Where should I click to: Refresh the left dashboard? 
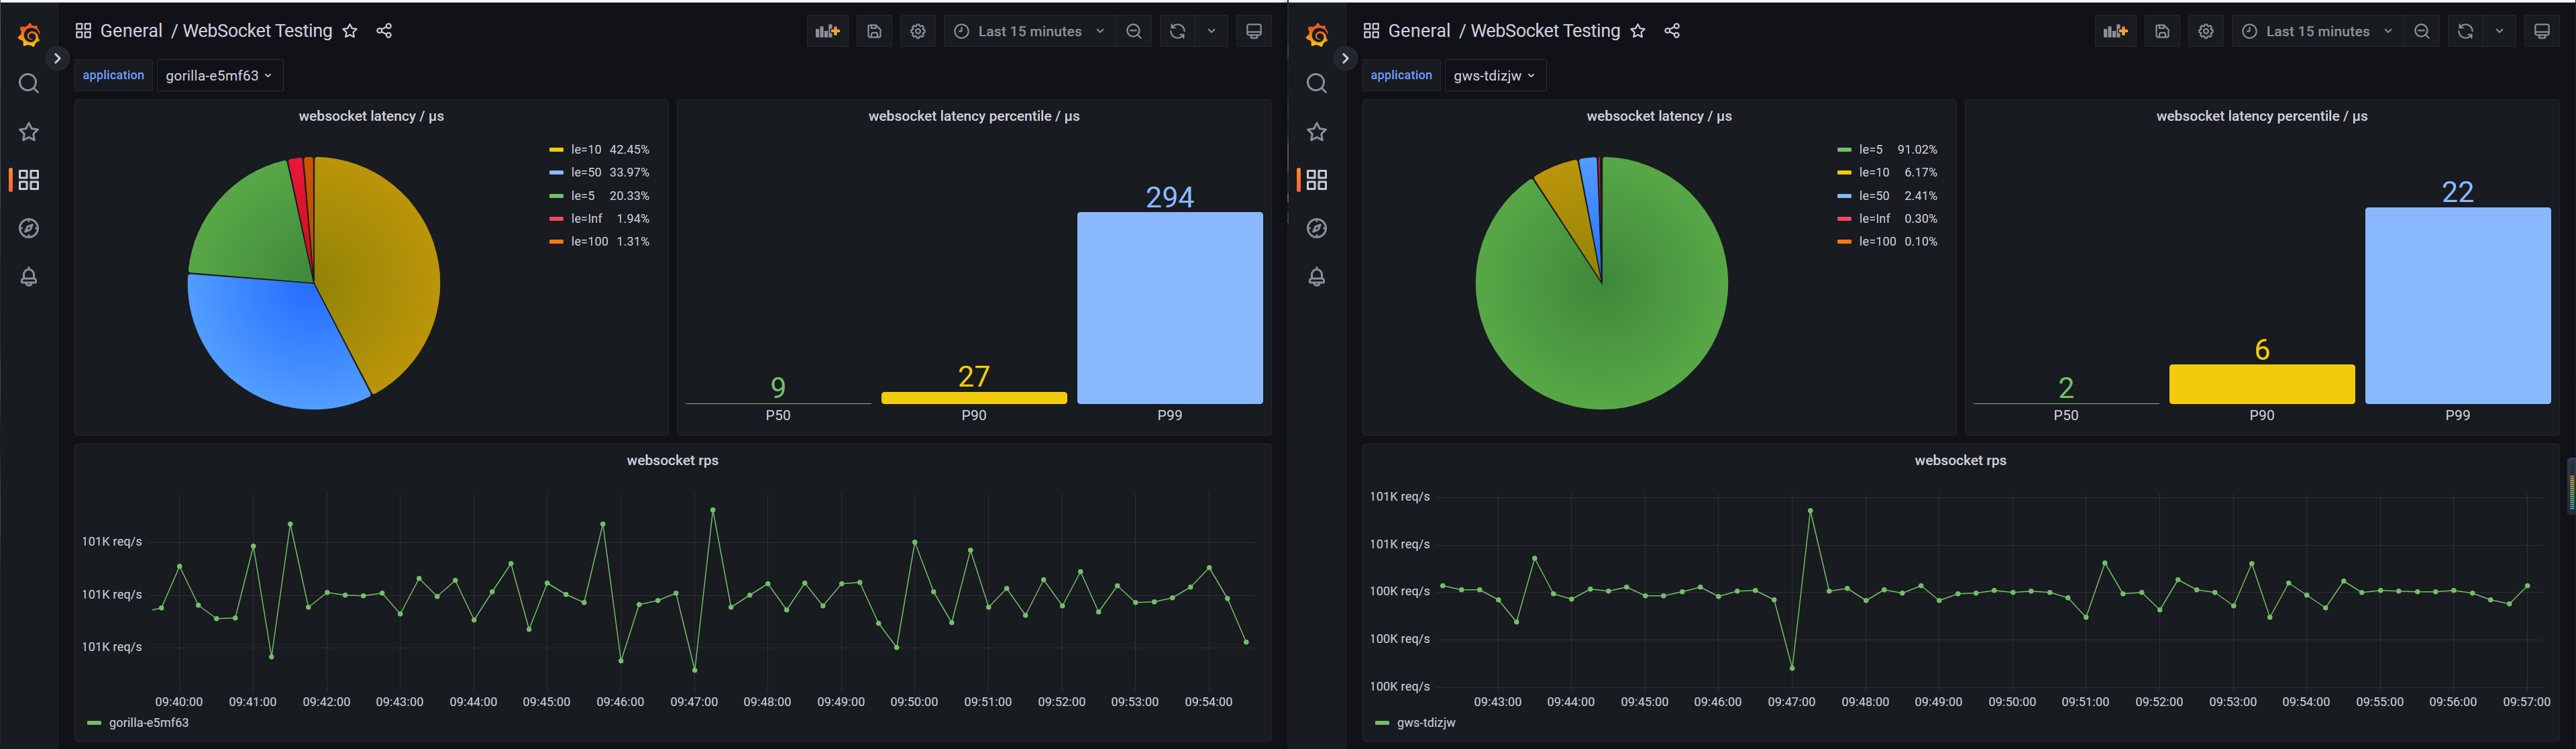[x=1177, y=31]
